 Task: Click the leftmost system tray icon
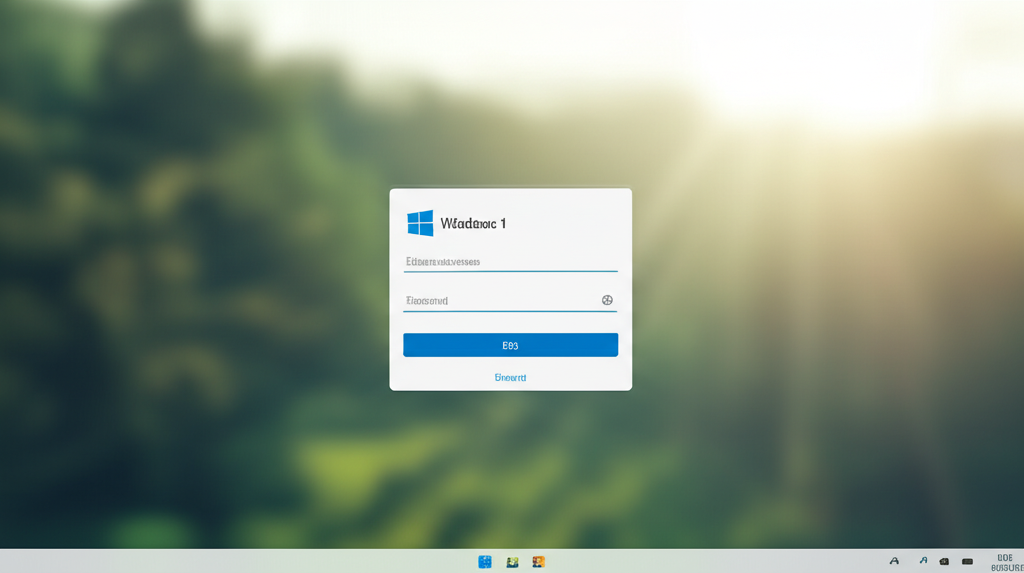pyautogui.click(x=894, y=562)
